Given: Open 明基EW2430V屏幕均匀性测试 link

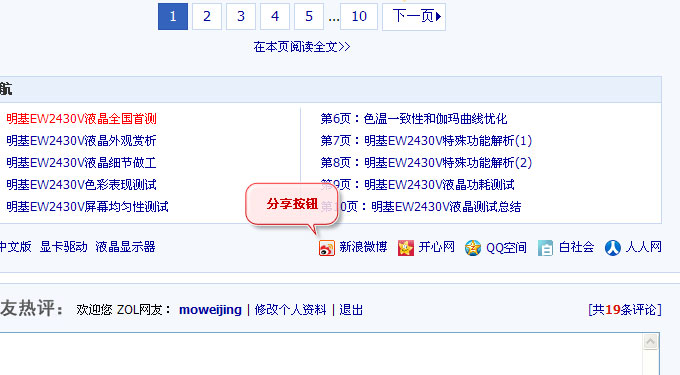Looking at the screenshot, I should coord(87,207).
